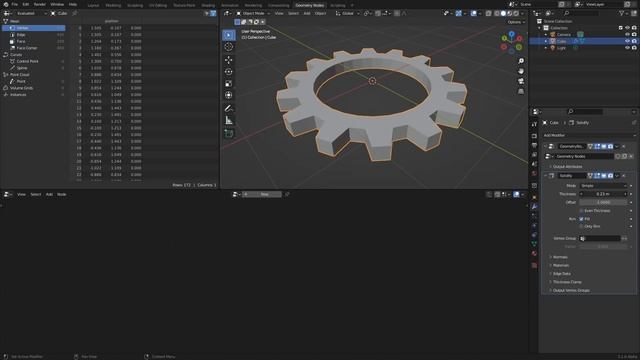
Task: Open the Add Modifier dropdown
Action: click(589, 135)
